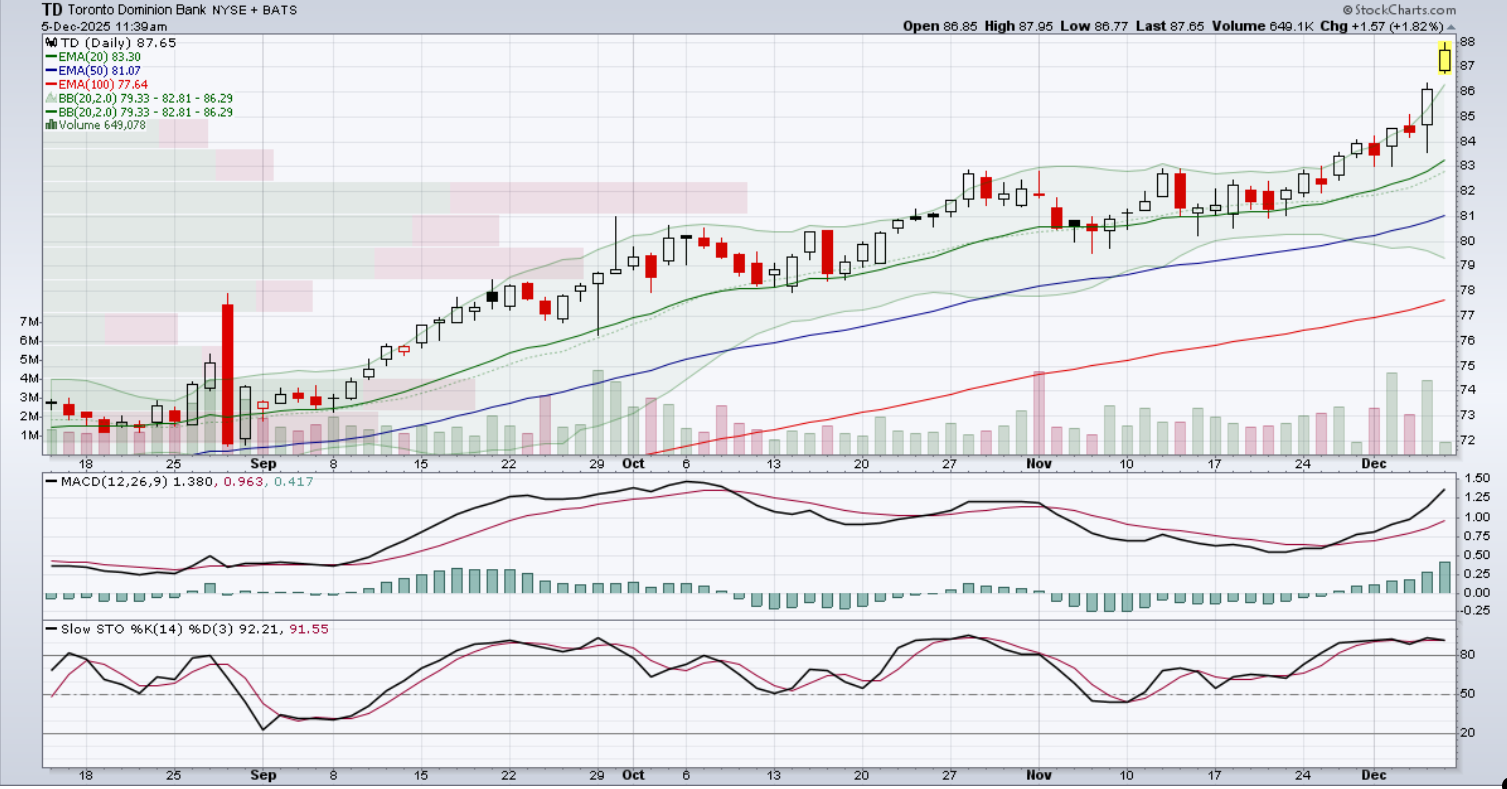Click the 1M volume axis label
1507x789 pixels.
tap(30, 436)
